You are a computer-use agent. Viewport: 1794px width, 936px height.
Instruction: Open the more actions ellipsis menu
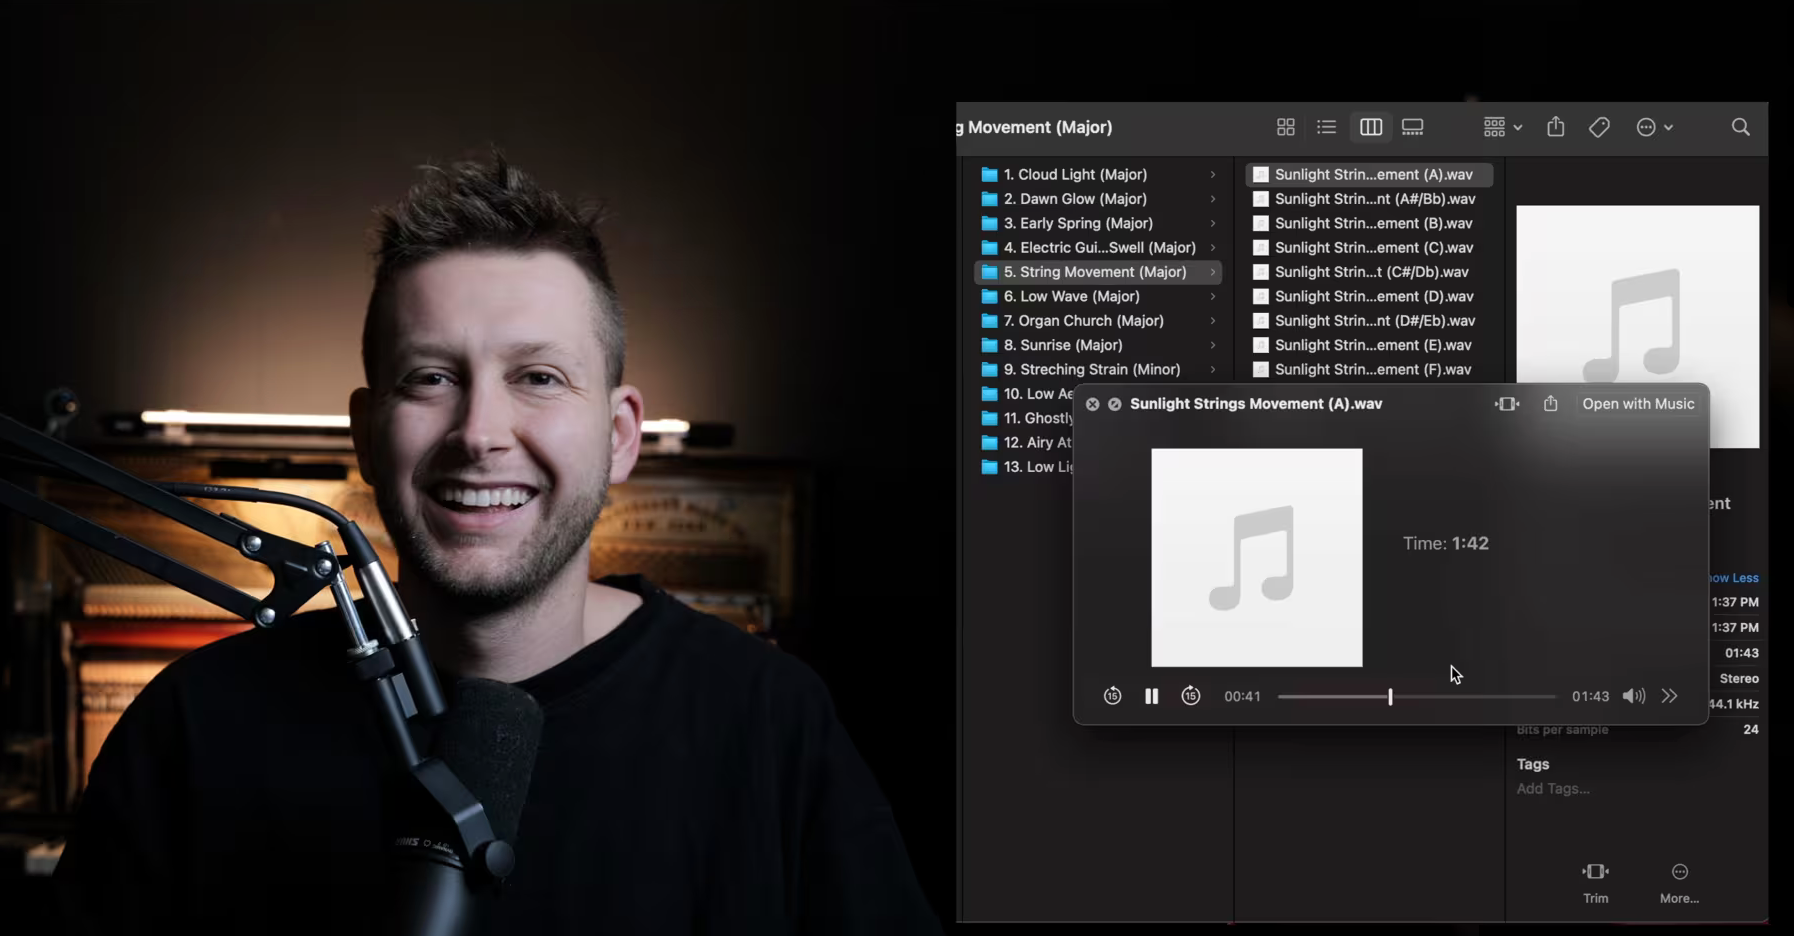coord(1654,127)
